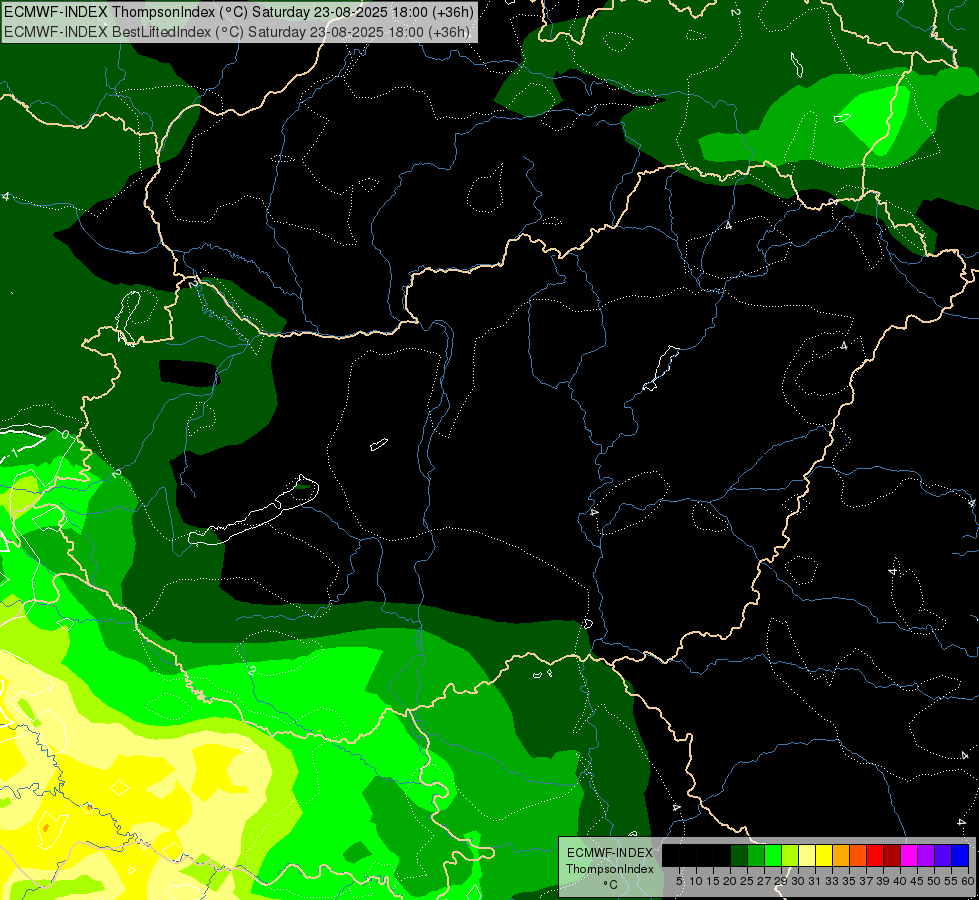Click the bright red 37–39 legend swatch
The height and width of the screenshot is (900, 979).
[875, 855]
